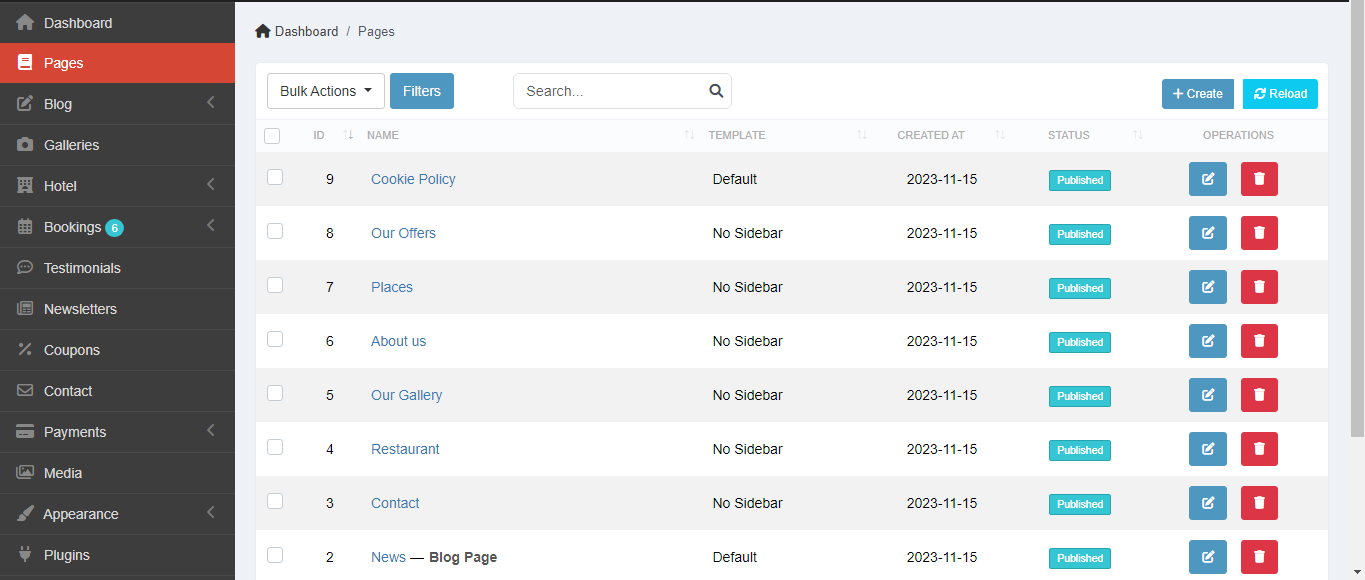Focus the Search input field
The height and width of the screenshot is (580, 1365).
(610, 91)
